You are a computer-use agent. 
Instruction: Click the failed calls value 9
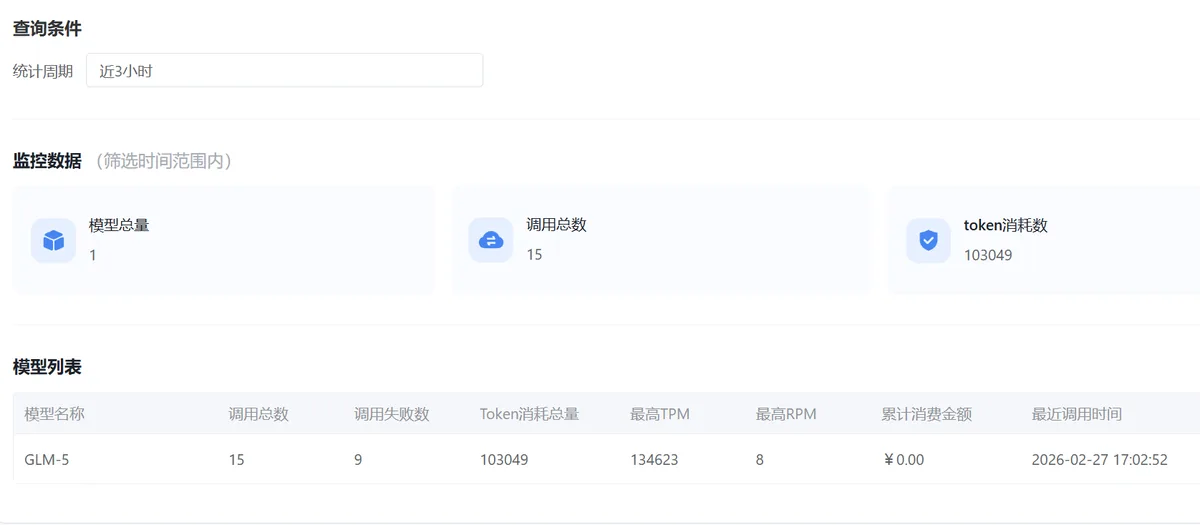[358, 460]
